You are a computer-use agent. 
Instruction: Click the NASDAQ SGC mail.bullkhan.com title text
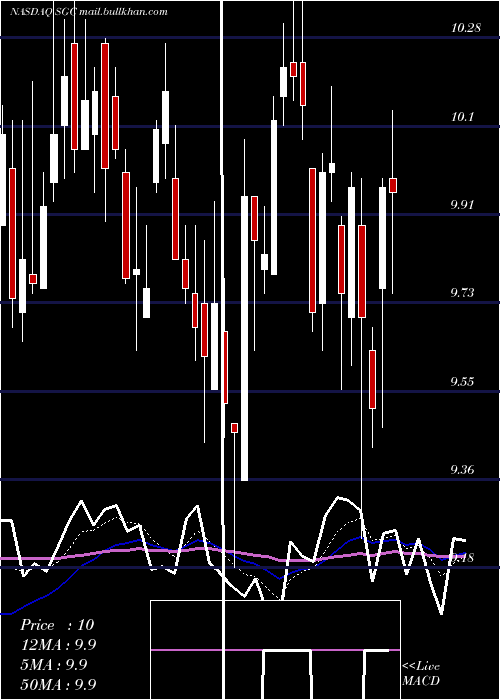[x=89, y=12]
